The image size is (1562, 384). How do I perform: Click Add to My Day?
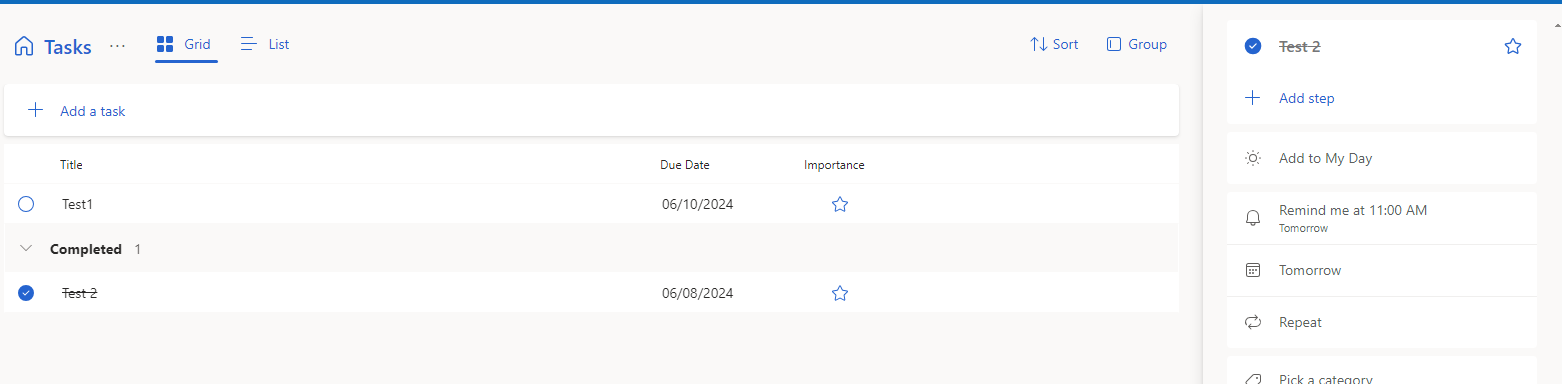[x=1326, y=158]
